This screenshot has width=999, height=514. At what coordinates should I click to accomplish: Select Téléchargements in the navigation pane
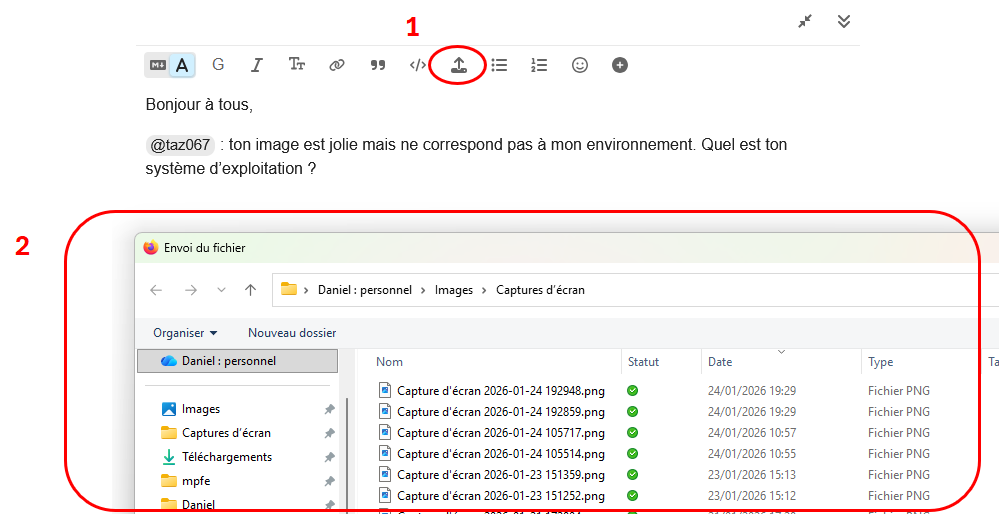pyautogui.click(x=226, y=457)
